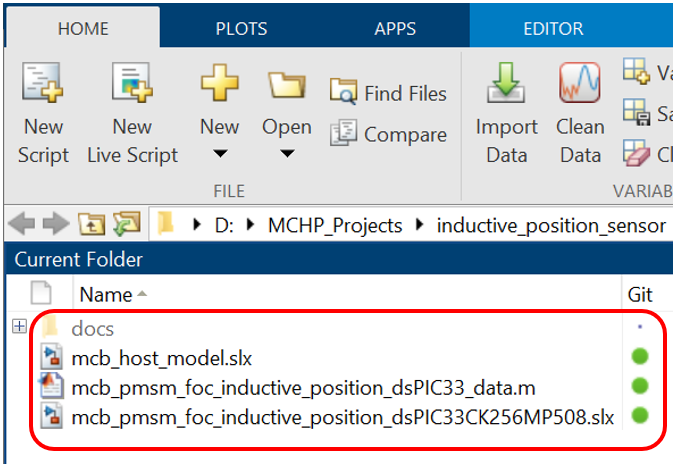Click the Git column header

click(x=640, y=295)
